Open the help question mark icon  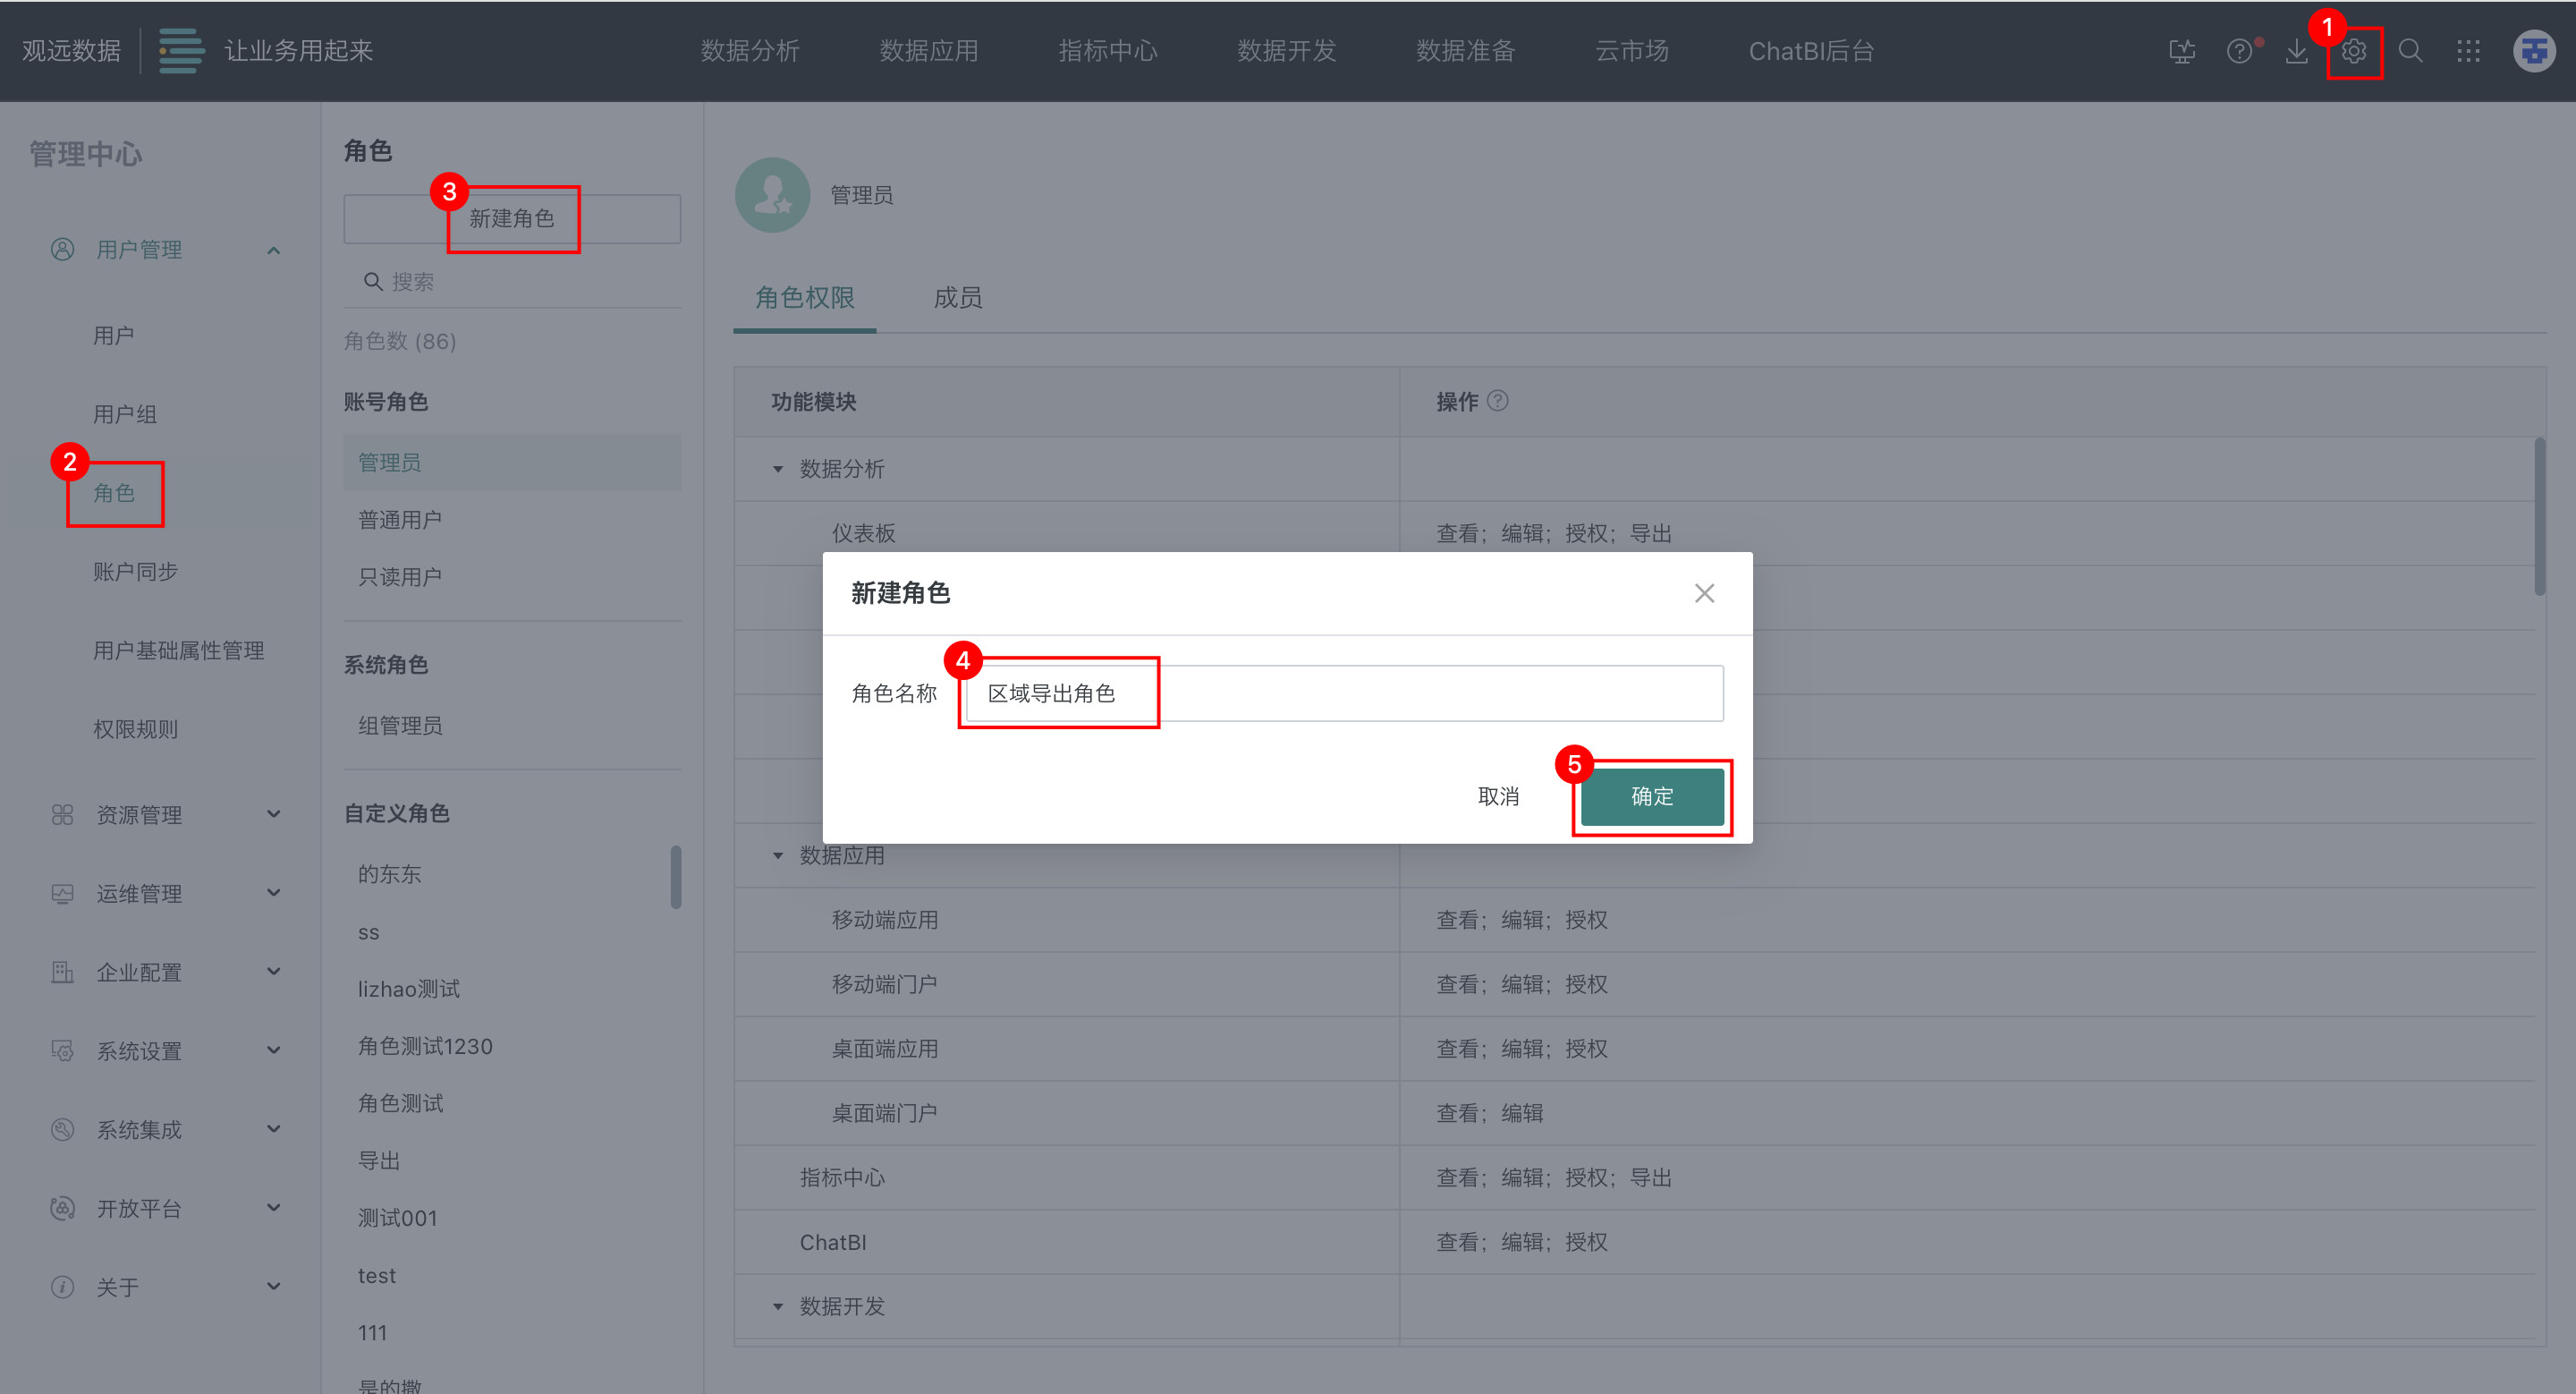click(x=2239, y=52)
